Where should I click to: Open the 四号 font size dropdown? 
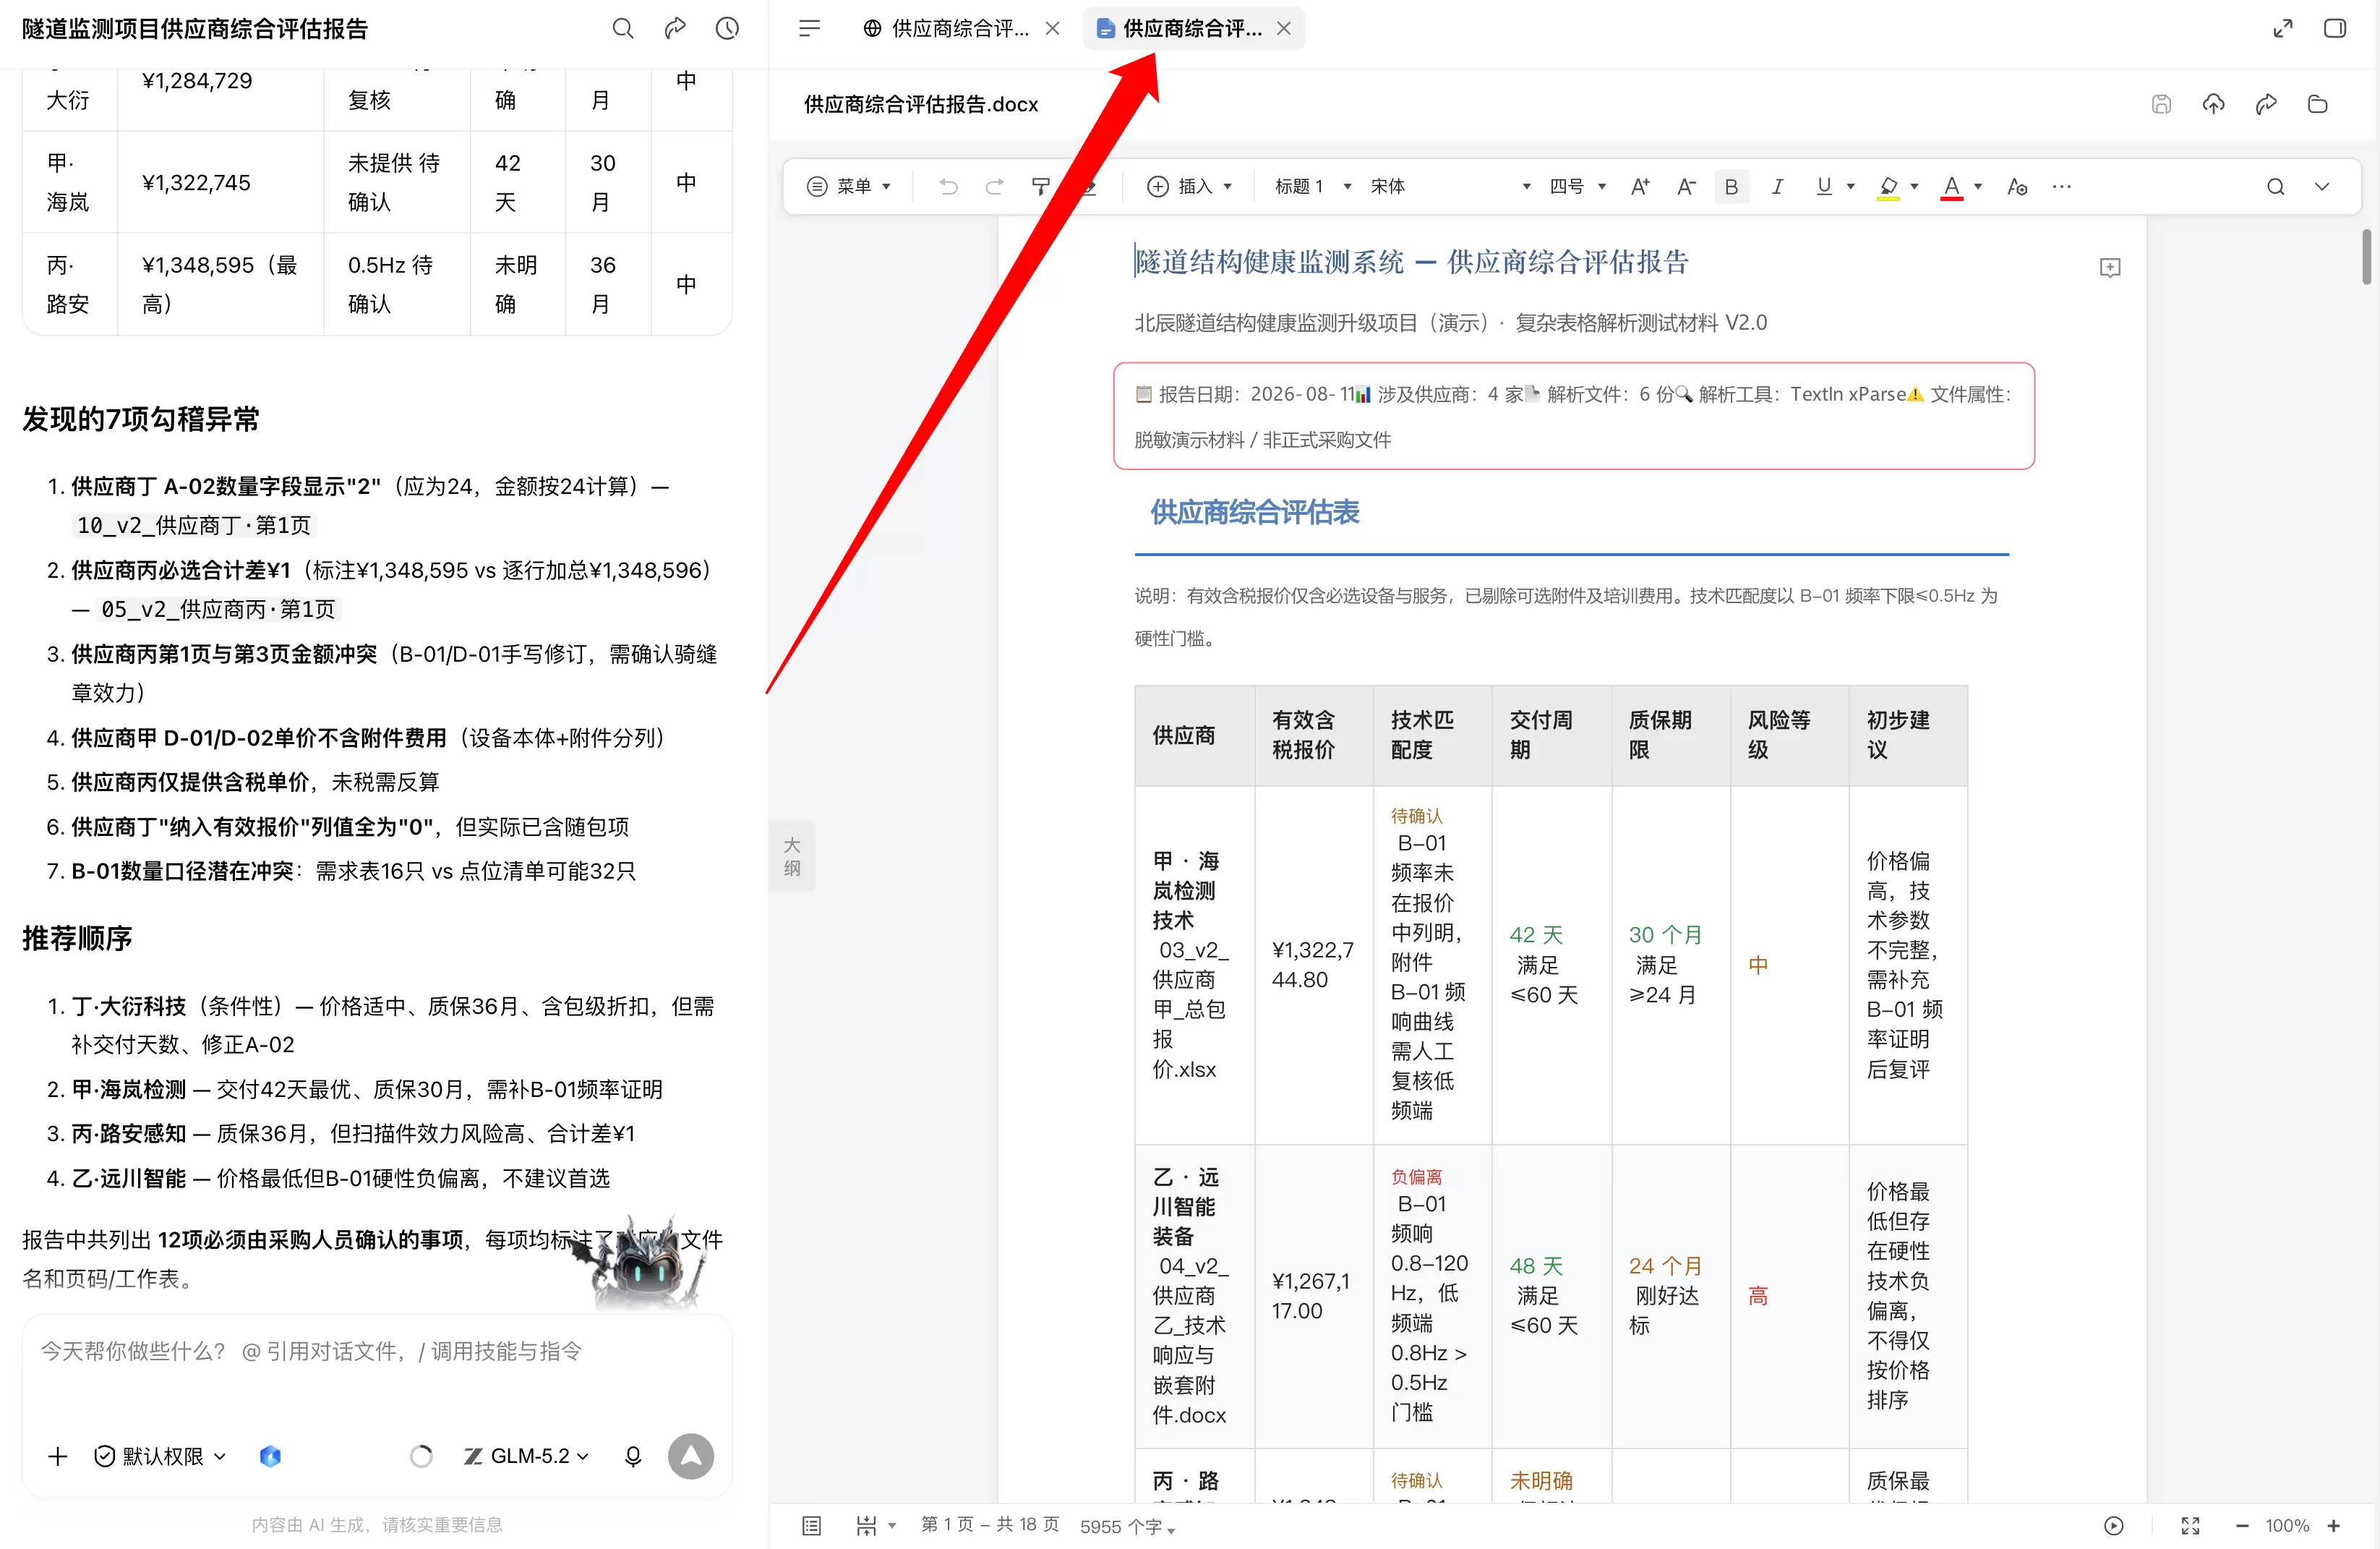click(x=1577, y=186)
